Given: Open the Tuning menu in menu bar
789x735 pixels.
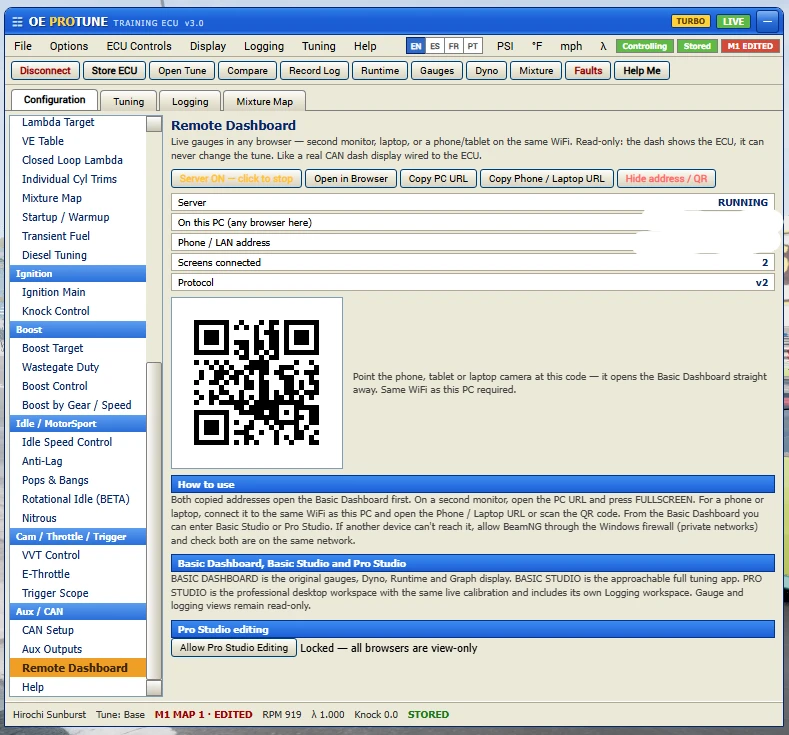Looking at the screenshot, I should point(319,46).
